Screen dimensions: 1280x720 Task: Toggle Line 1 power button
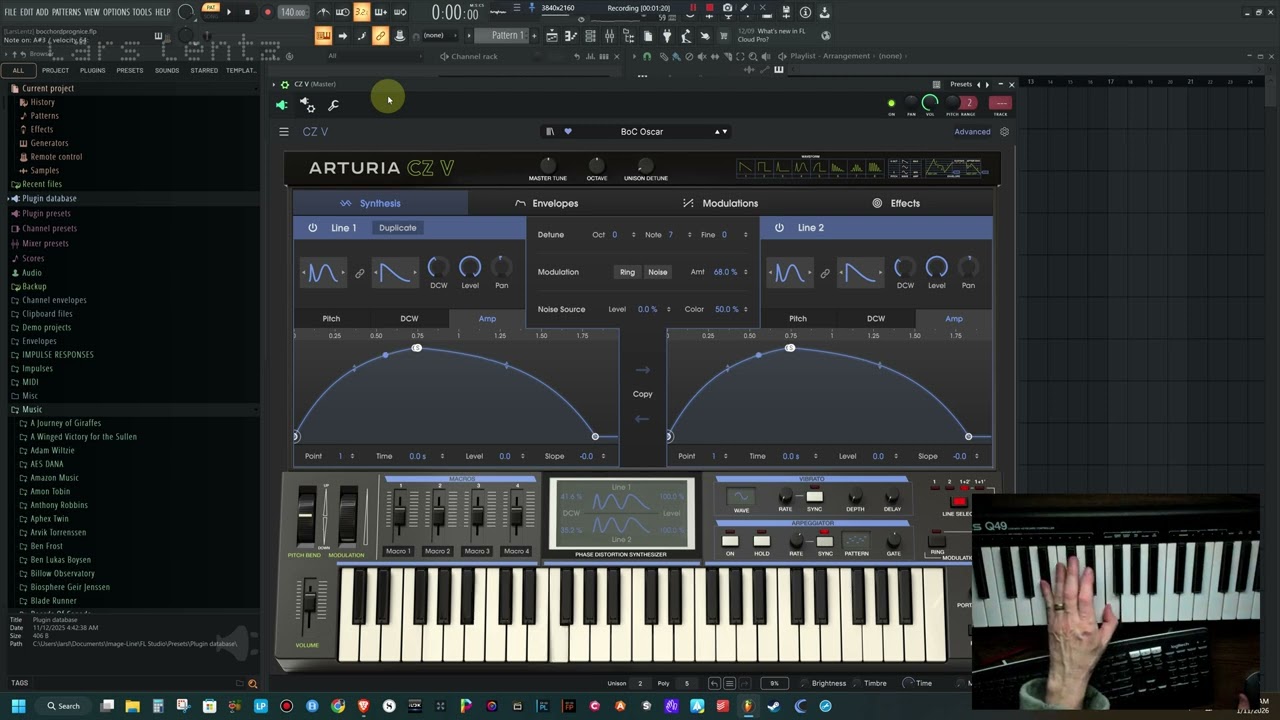[312, 228]
